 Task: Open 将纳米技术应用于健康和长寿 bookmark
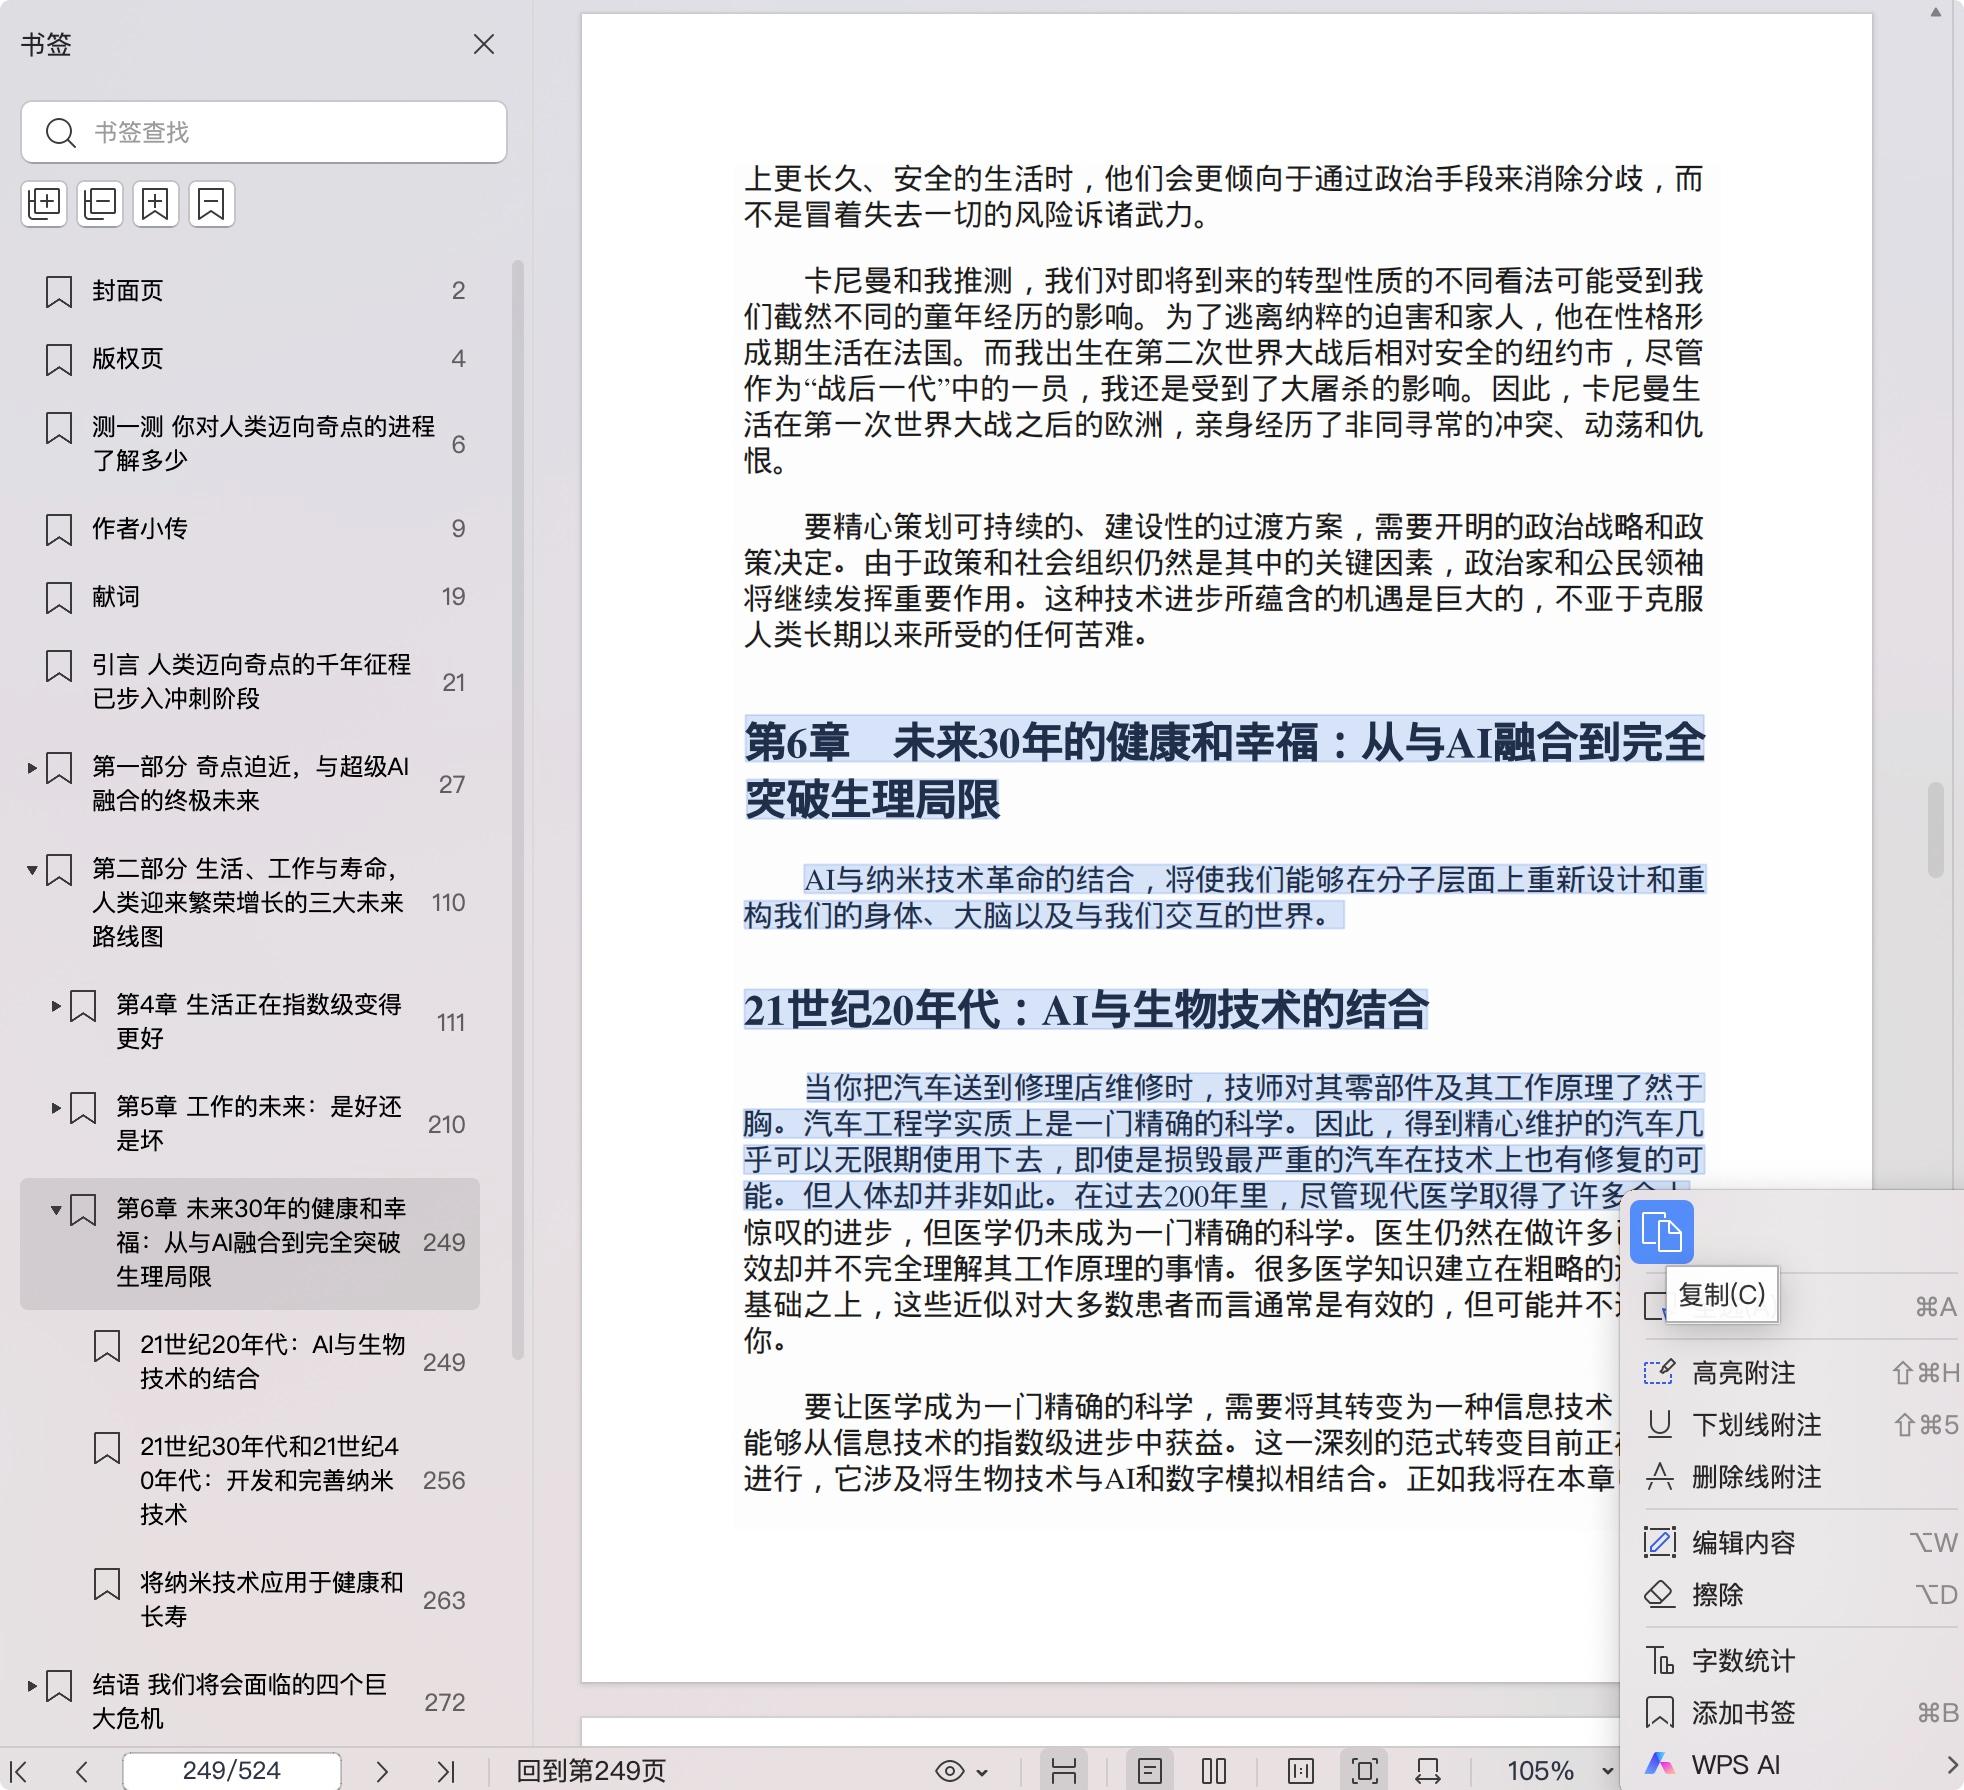click(x=272, y=1599)
